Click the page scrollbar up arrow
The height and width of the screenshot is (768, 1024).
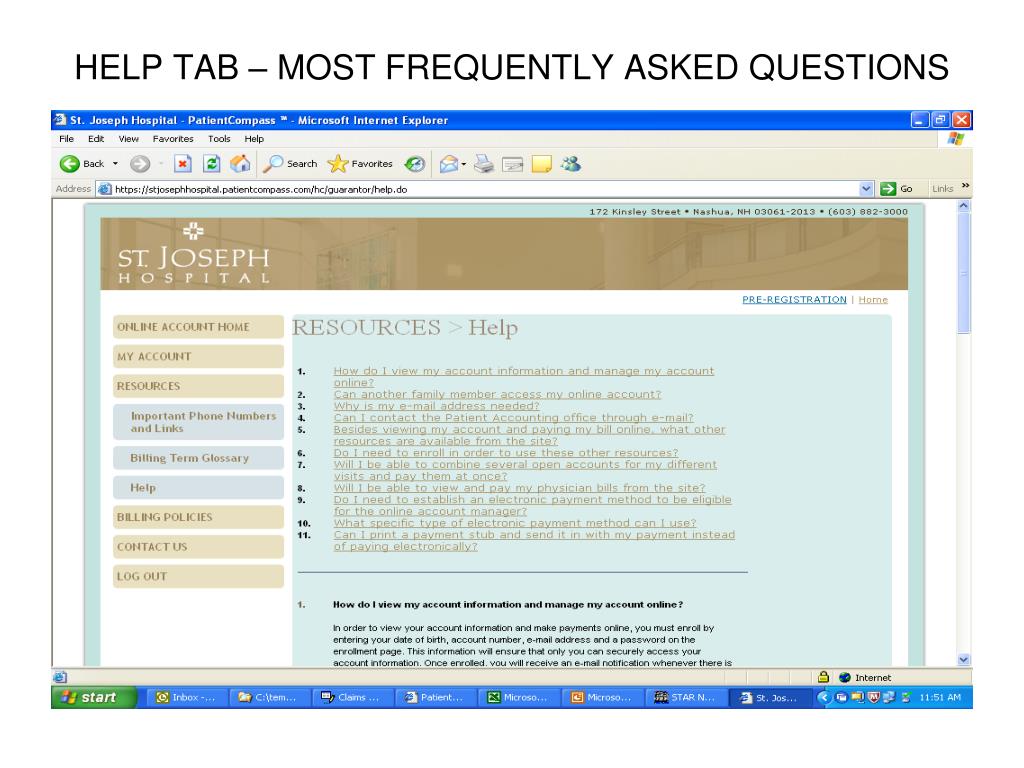[964, 206]
